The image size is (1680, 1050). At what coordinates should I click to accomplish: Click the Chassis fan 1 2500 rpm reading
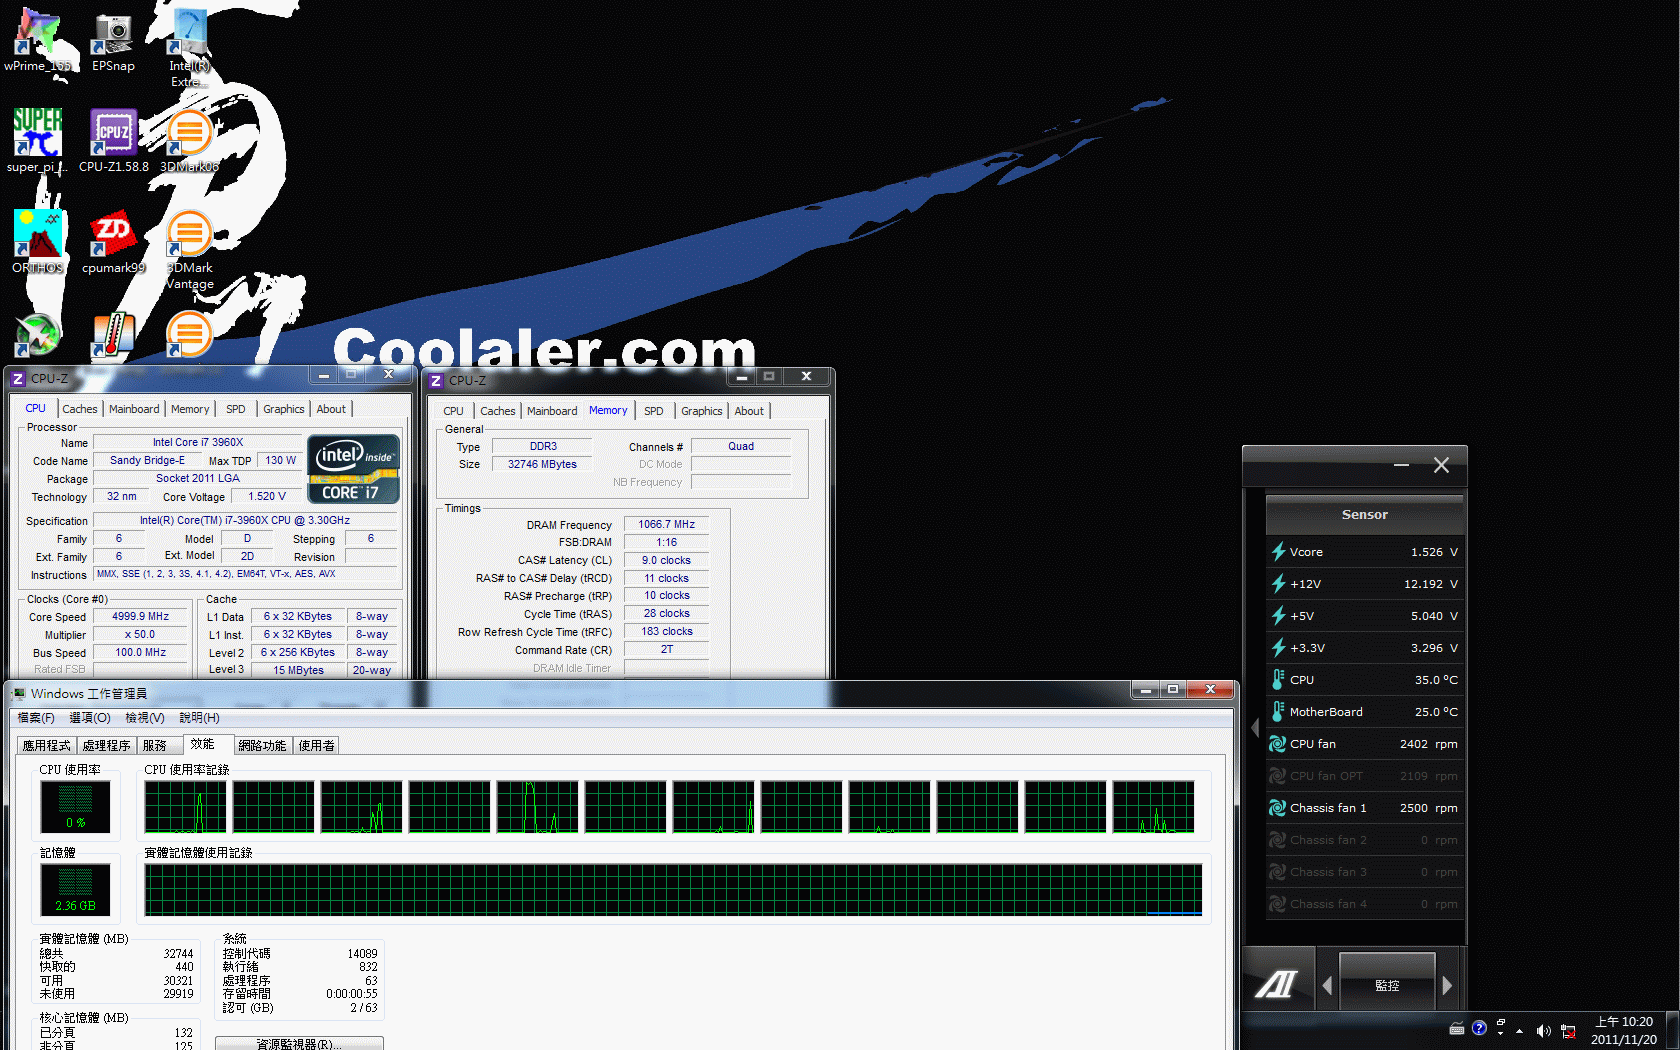[x=1428, y=808]
